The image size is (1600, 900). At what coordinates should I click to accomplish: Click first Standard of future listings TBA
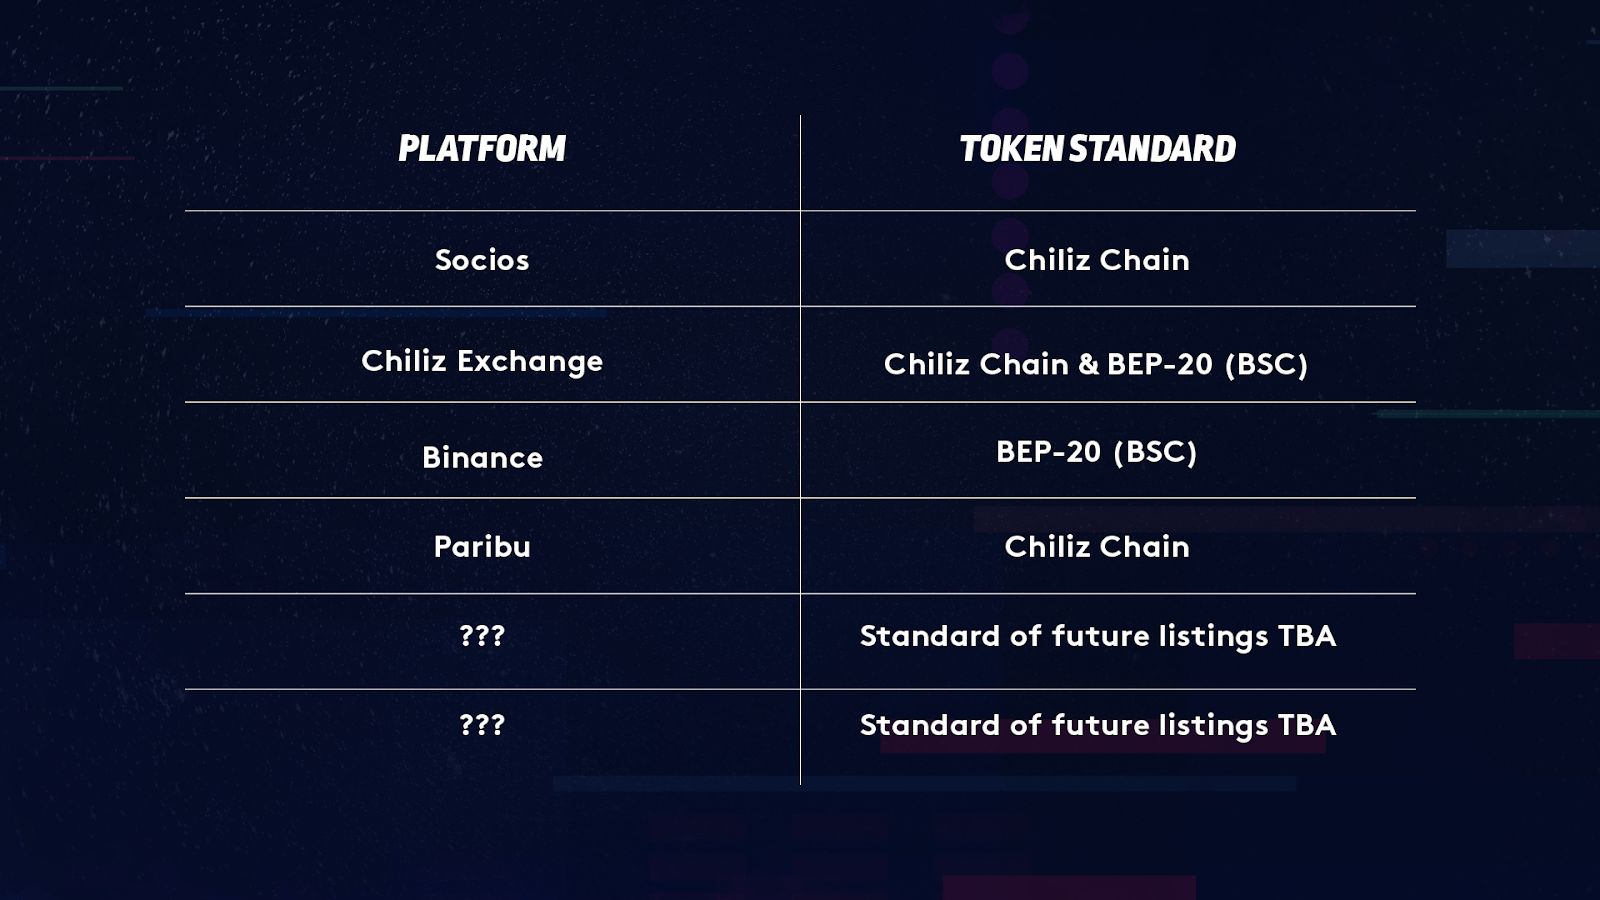[1098, 636]
